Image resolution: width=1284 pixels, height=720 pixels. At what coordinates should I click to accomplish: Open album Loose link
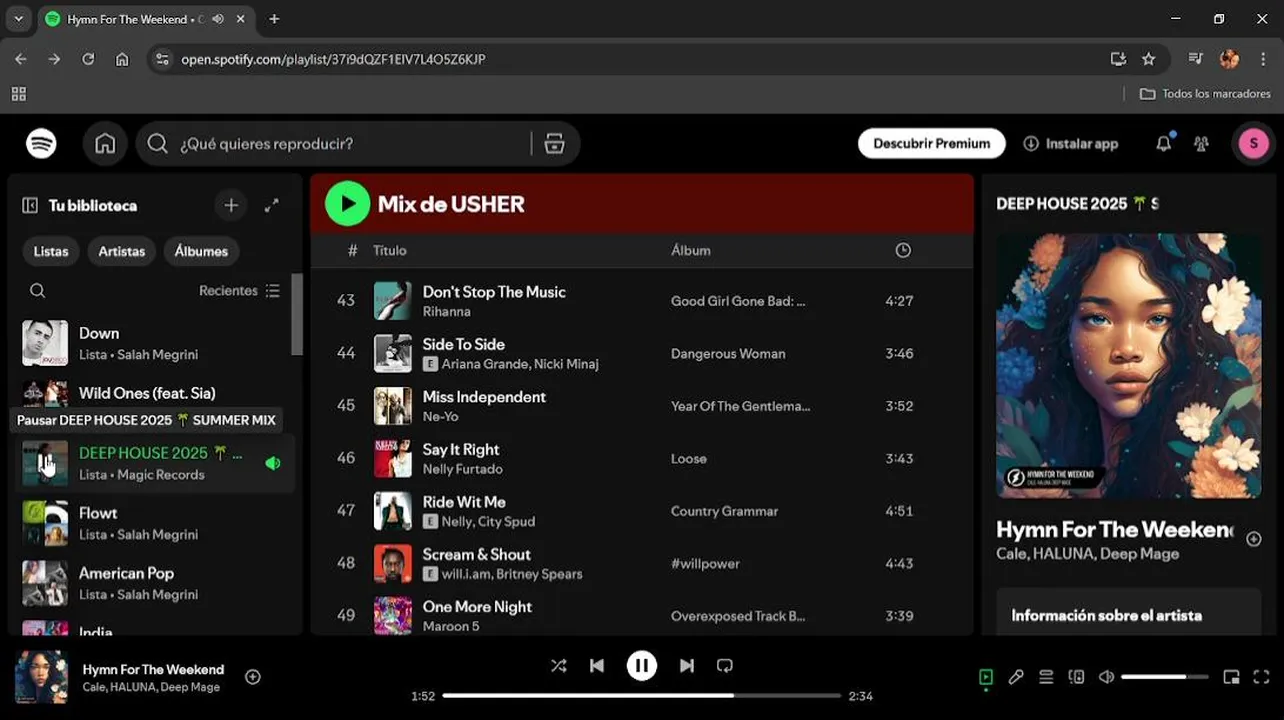[689, 459]
